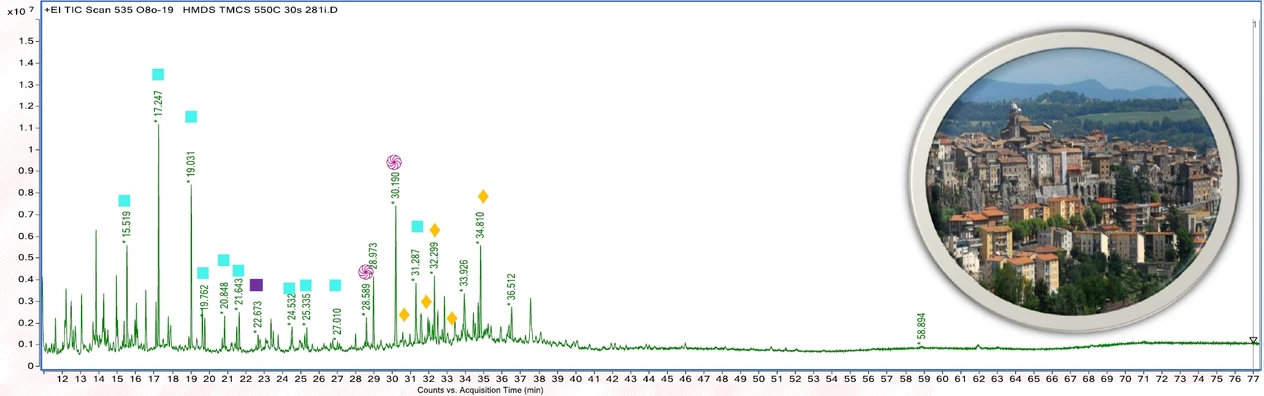Click the pink spiral marker beside peak 28.589

tap(366, 271)
